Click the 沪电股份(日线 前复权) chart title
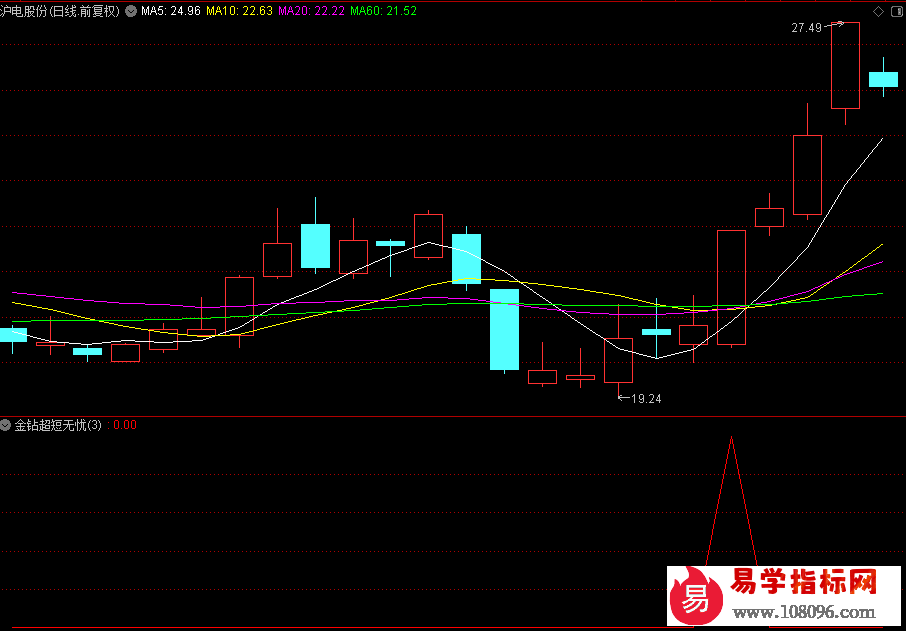This screenshot has width=906, height=631. point(60,11)
